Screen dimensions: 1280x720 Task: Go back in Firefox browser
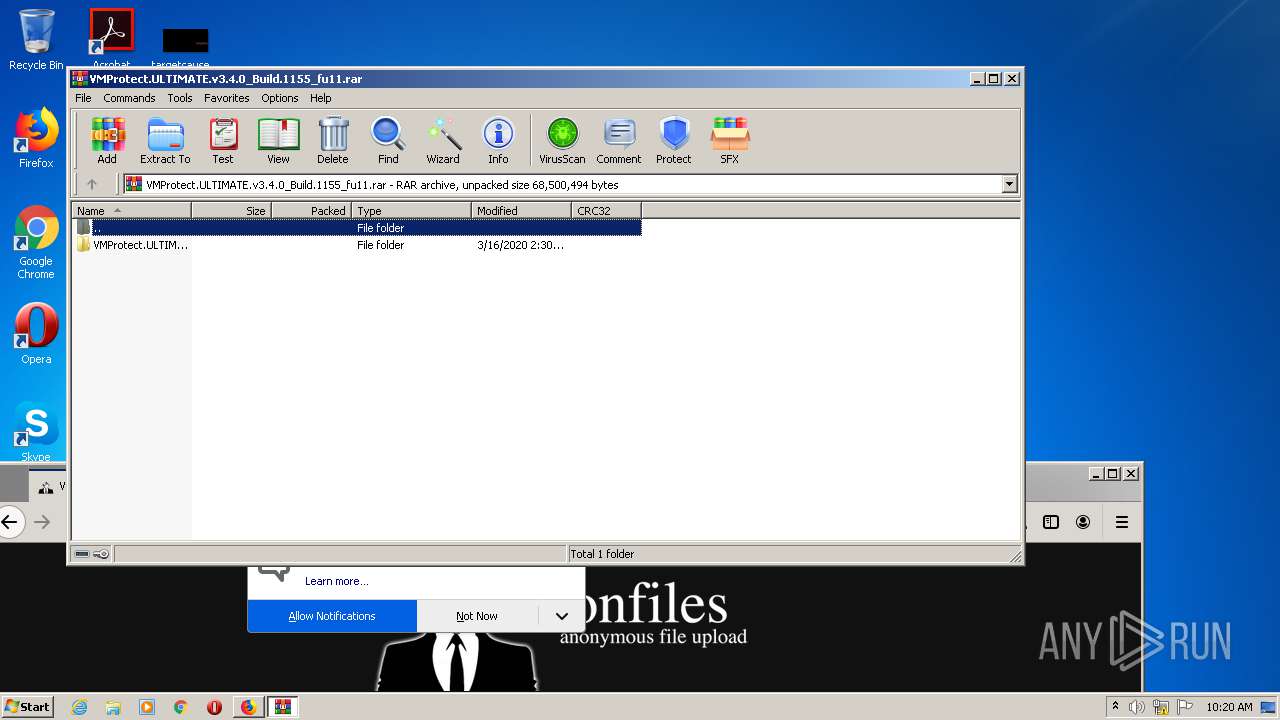(x=10, y=521)
